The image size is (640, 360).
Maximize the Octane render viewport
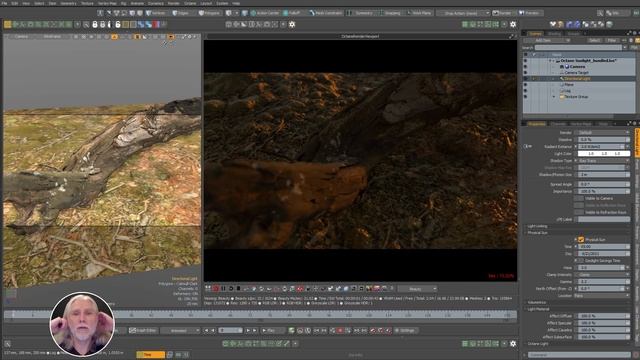pos(511,36)
